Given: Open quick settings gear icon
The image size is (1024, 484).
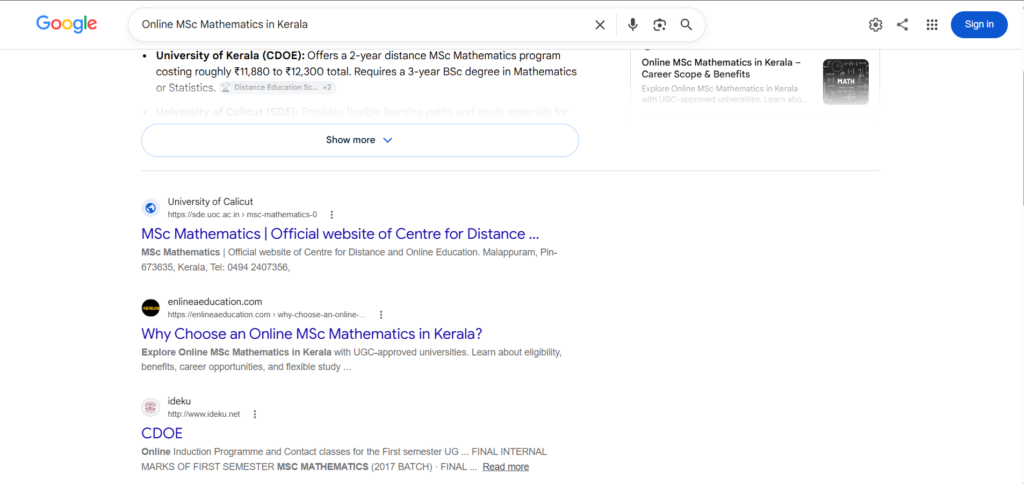Looking at the screenshot, I should coord(875,25).
